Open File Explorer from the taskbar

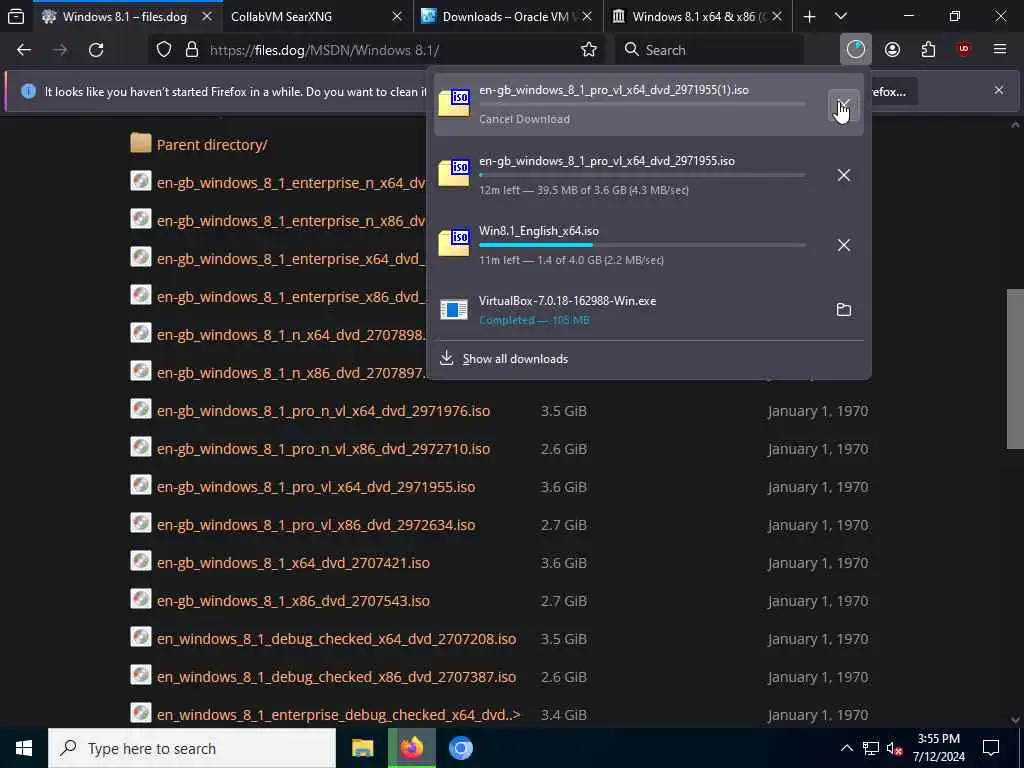362,748
